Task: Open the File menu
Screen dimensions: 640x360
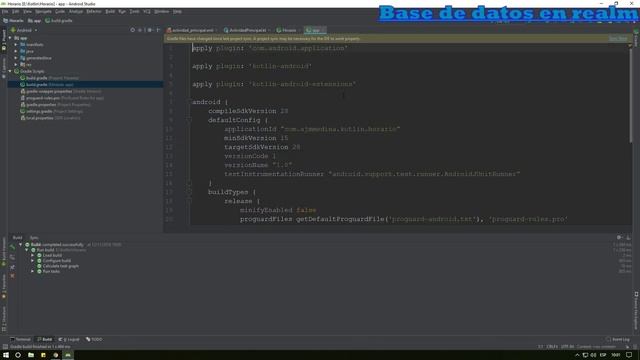Action: tap(4, 11)
